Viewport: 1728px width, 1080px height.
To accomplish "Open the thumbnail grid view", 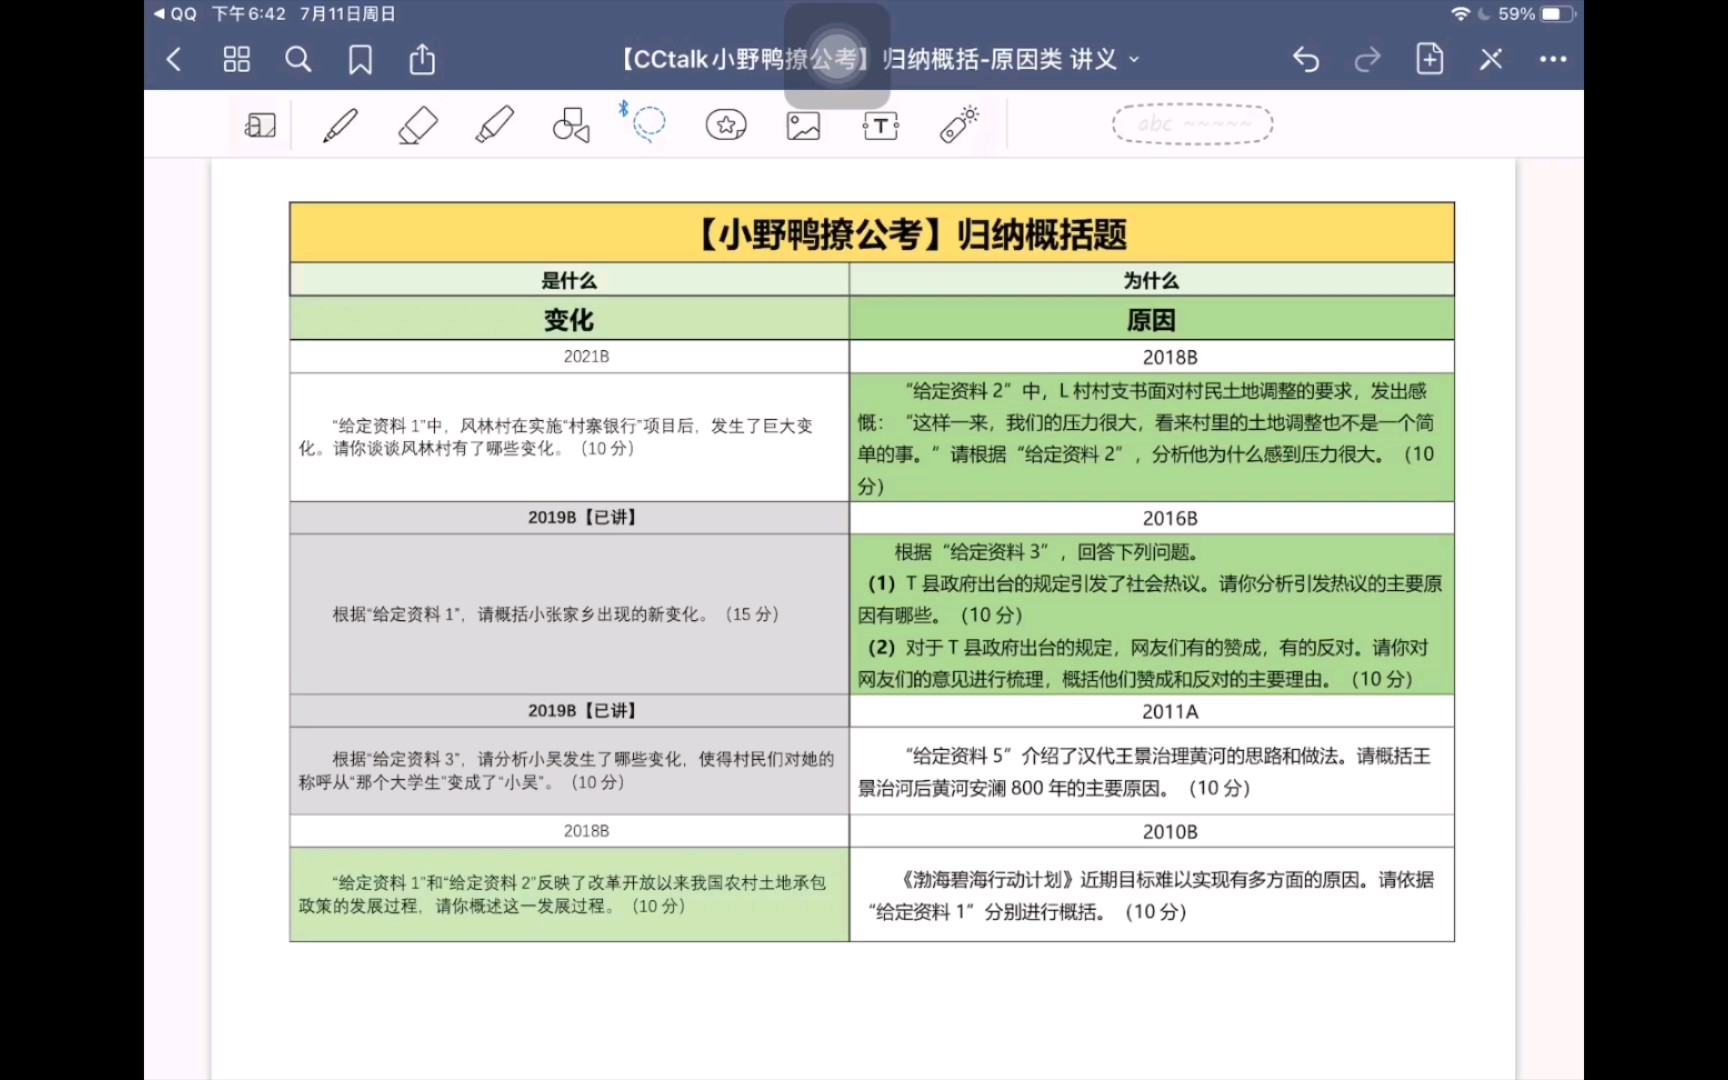I will point(237,60).
